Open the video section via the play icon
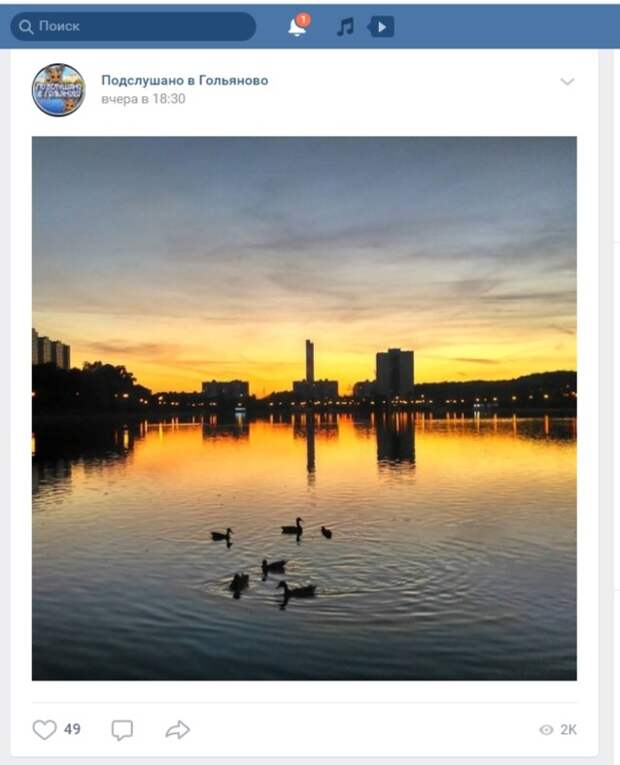 (x=381, y=27)
